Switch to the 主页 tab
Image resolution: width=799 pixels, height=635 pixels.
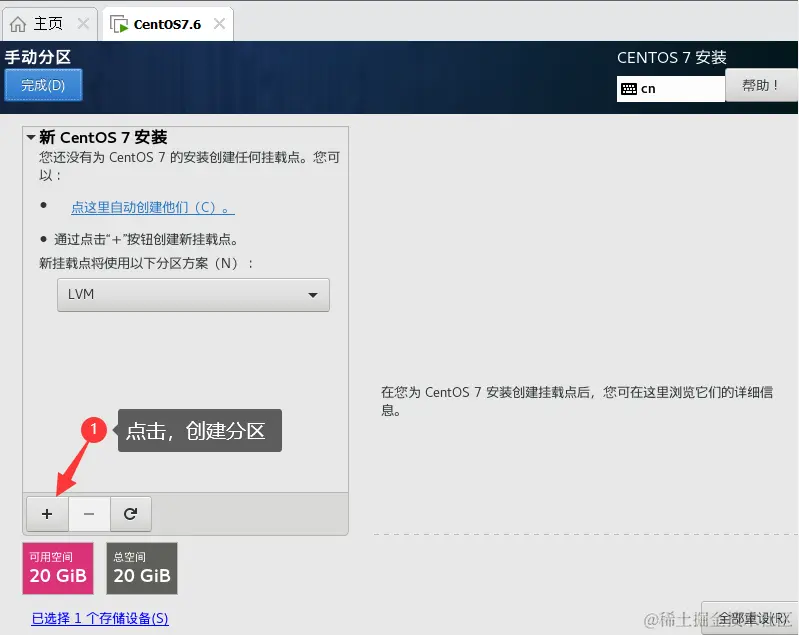point(49,23)
